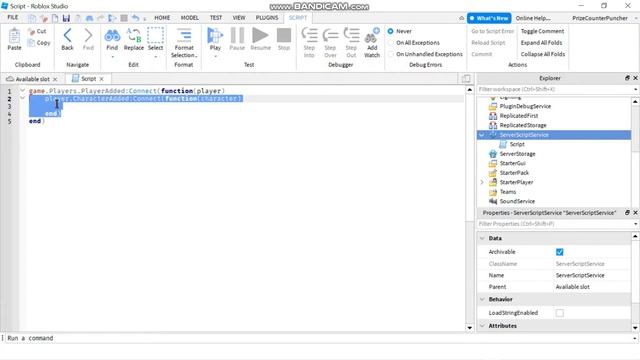Click Toggle Comment action
This screenshot has width=640, height=360.
[x=542, y=31]
